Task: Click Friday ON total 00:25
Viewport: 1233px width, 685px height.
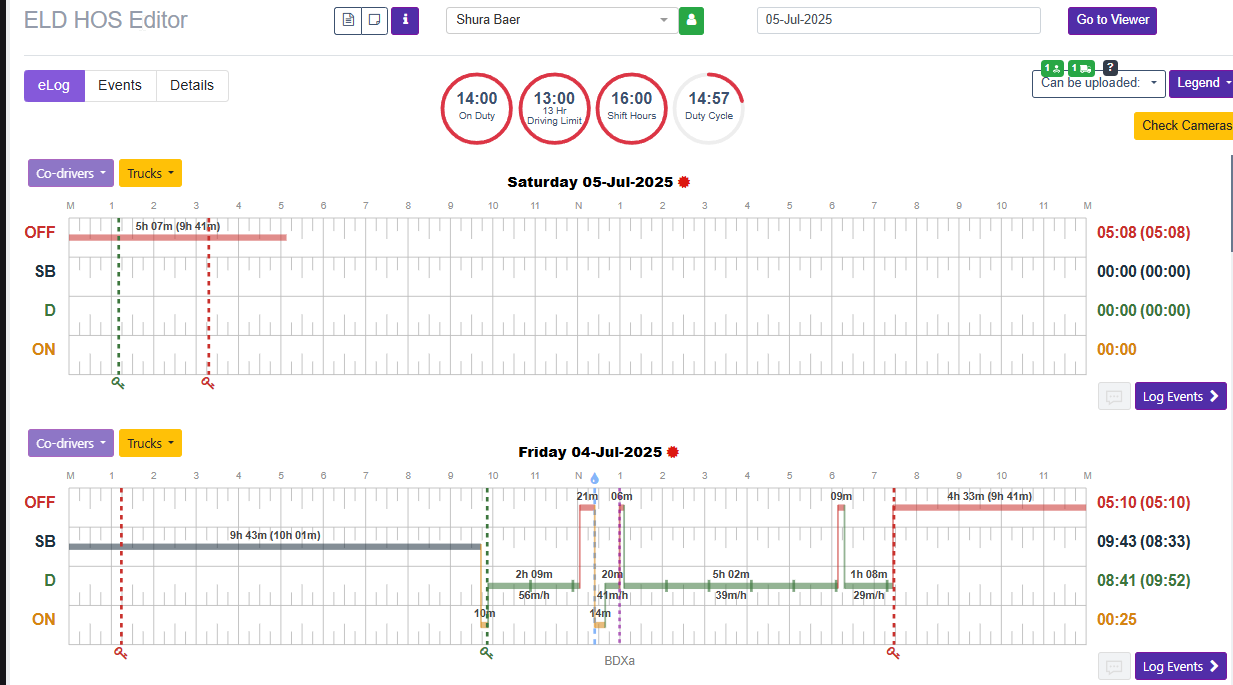Action: click(x=1117, y=619)
